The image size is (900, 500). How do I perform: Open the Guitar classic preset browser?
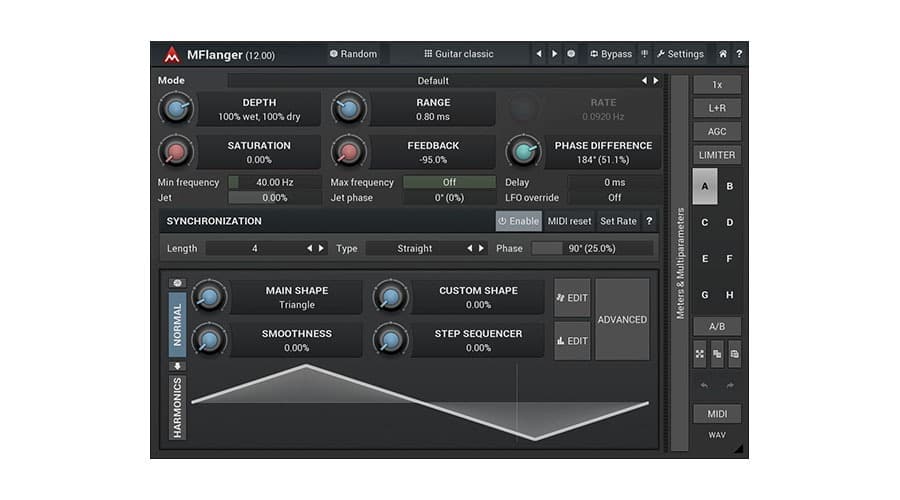tap(459, 54)
